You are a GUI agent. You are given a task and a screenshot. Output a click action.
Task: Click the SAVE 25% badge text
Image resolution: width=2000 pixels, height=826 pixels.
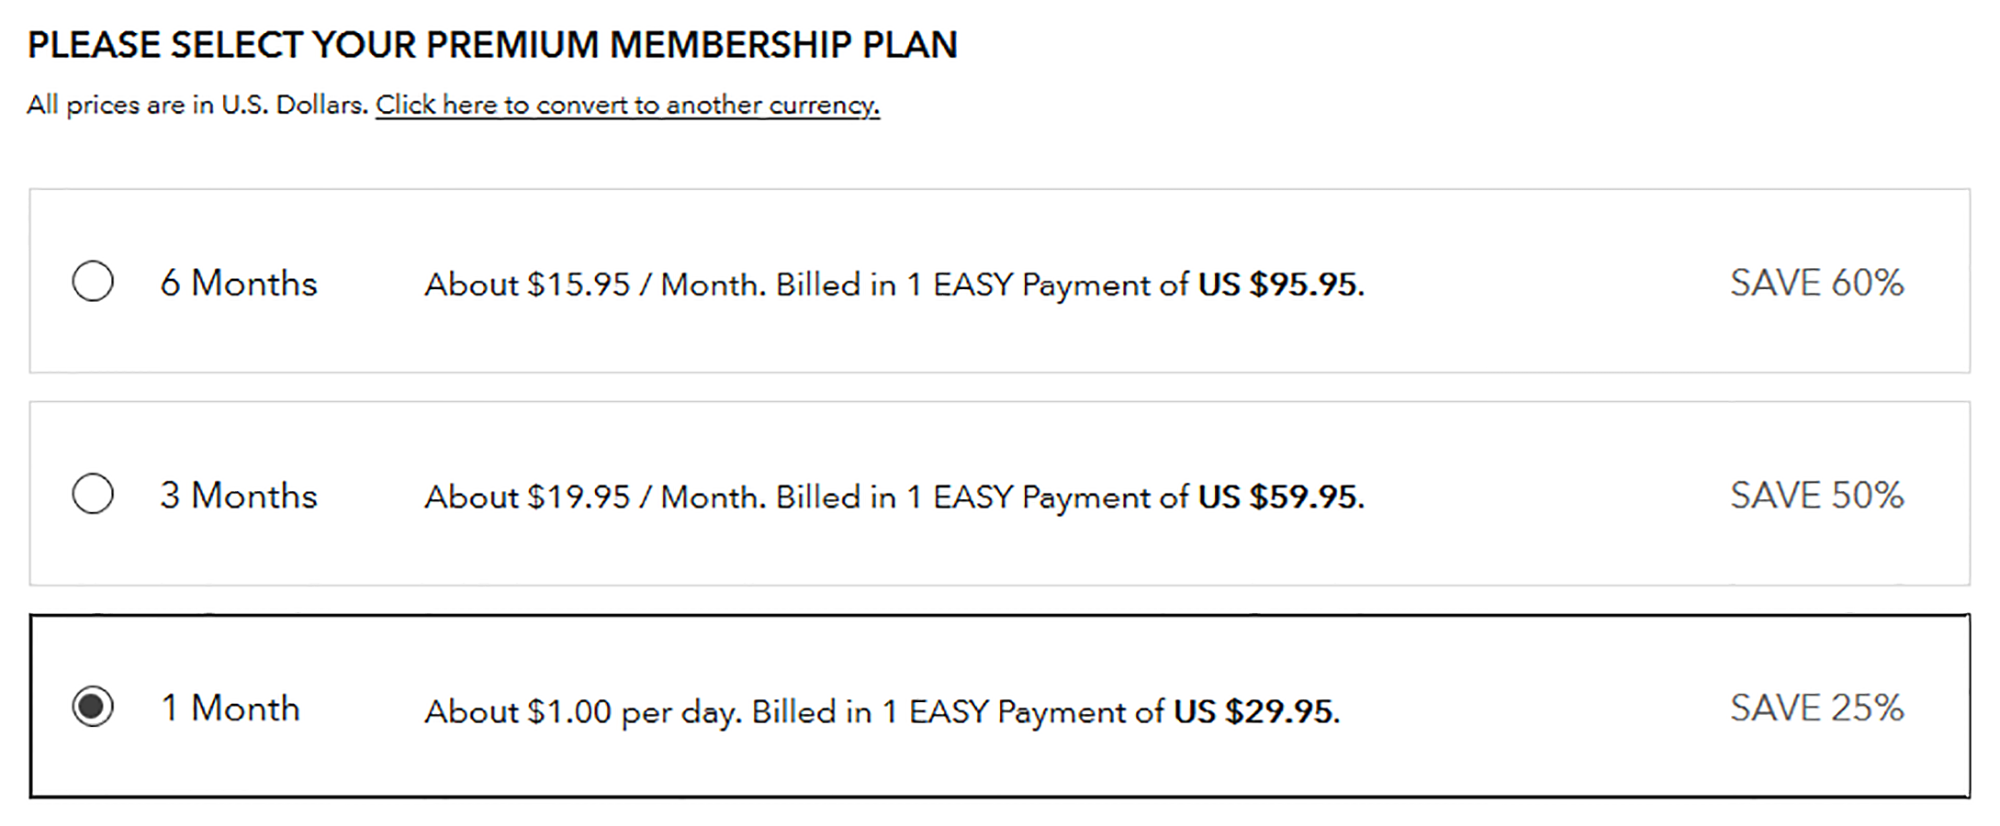1816,709
